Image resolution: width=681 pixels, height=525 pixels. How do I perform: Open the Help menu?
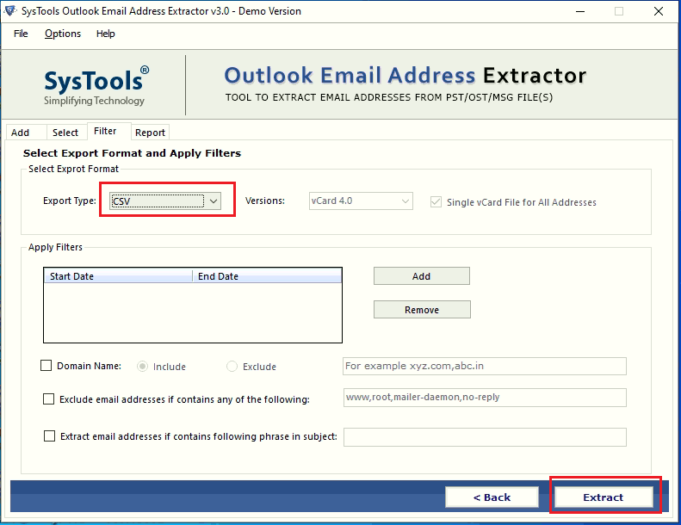(106, 34)
